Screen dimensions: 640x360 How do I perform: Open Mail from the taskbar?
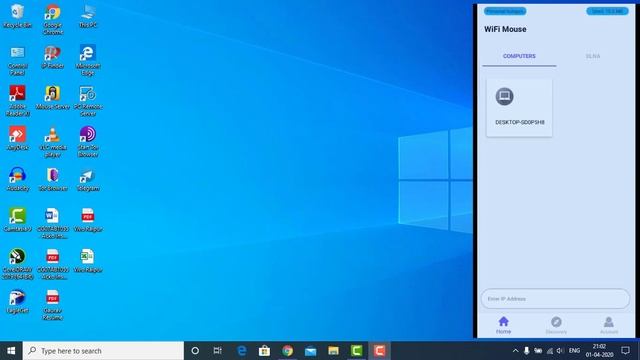point(311,351)
